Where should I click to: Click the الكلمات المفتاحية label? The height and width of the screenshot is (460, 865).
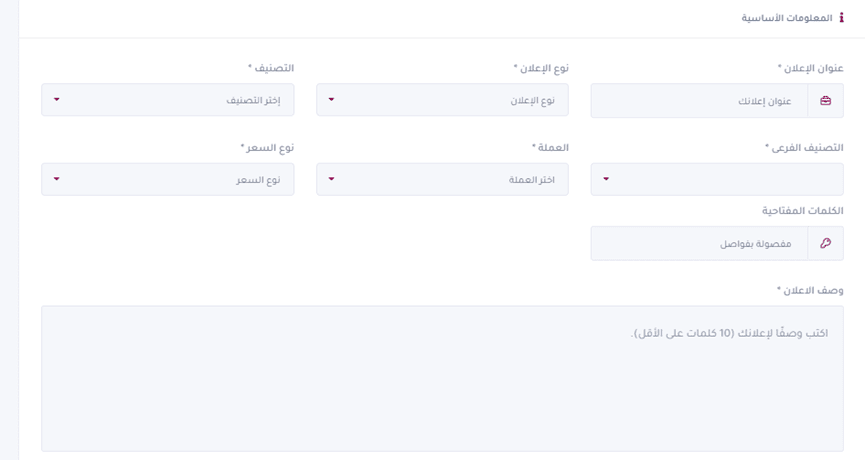point(803,210)
